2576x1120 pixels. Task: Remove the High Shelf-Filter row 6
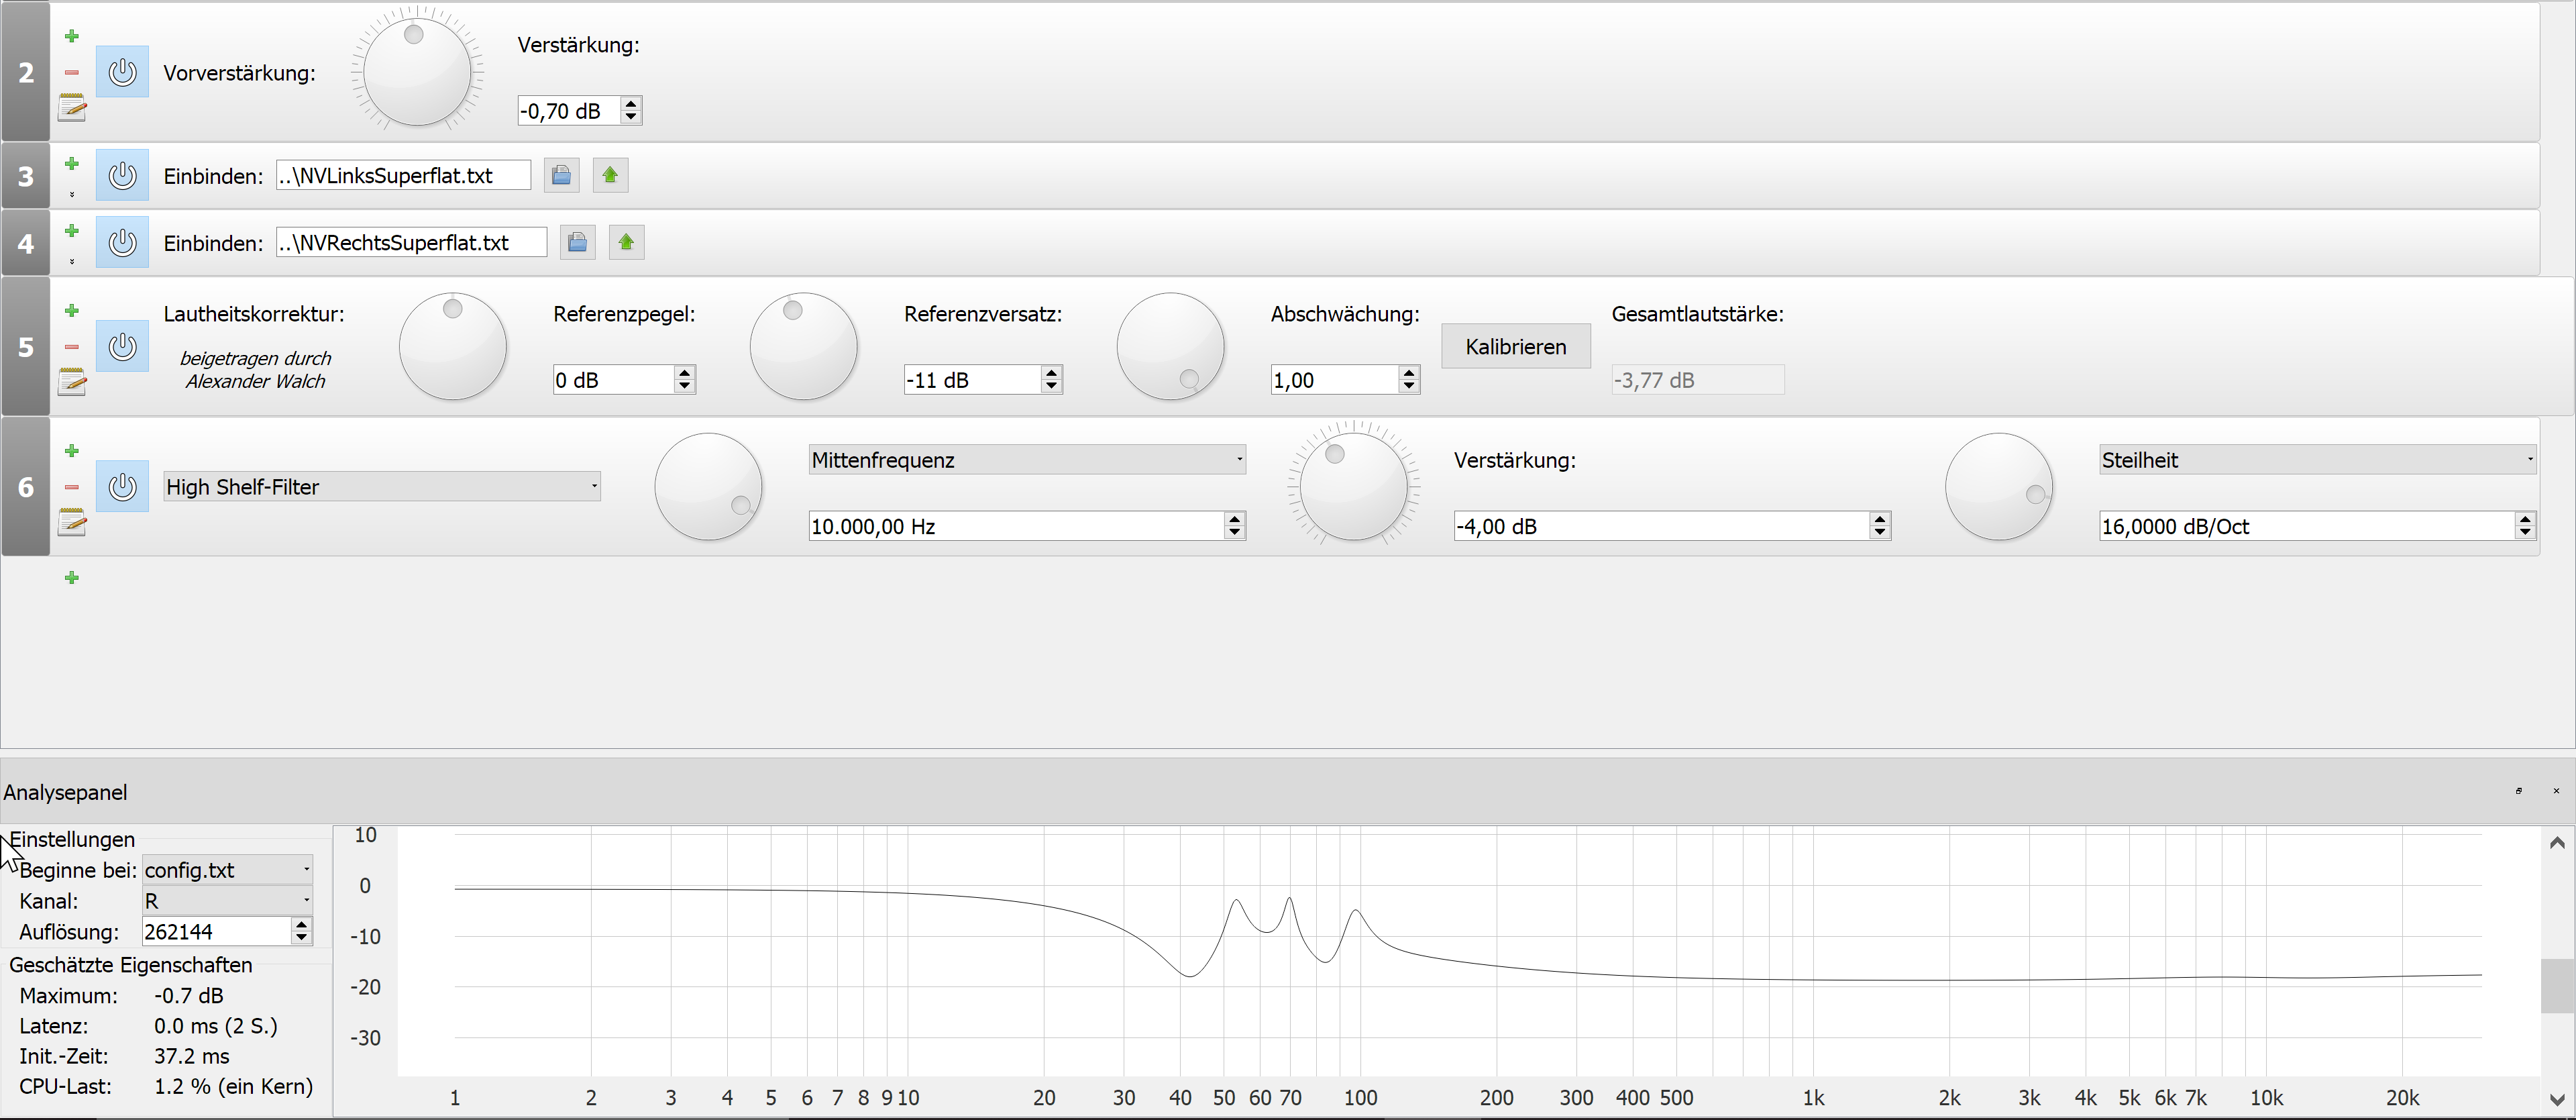(72, 487)
